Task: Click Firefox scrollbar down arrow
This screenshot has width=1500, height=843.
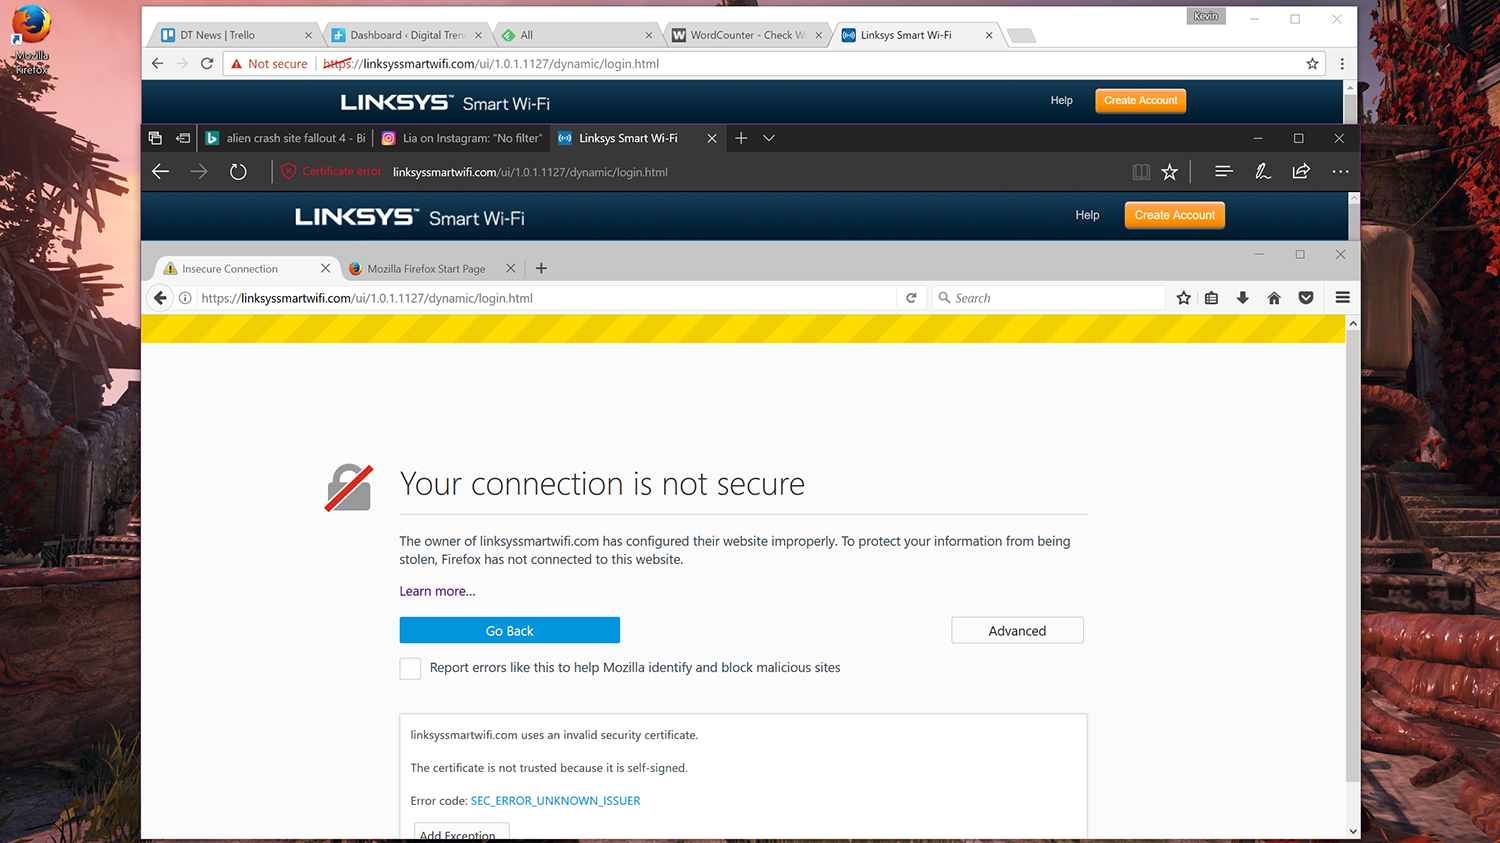Action: click(1353, 831)
